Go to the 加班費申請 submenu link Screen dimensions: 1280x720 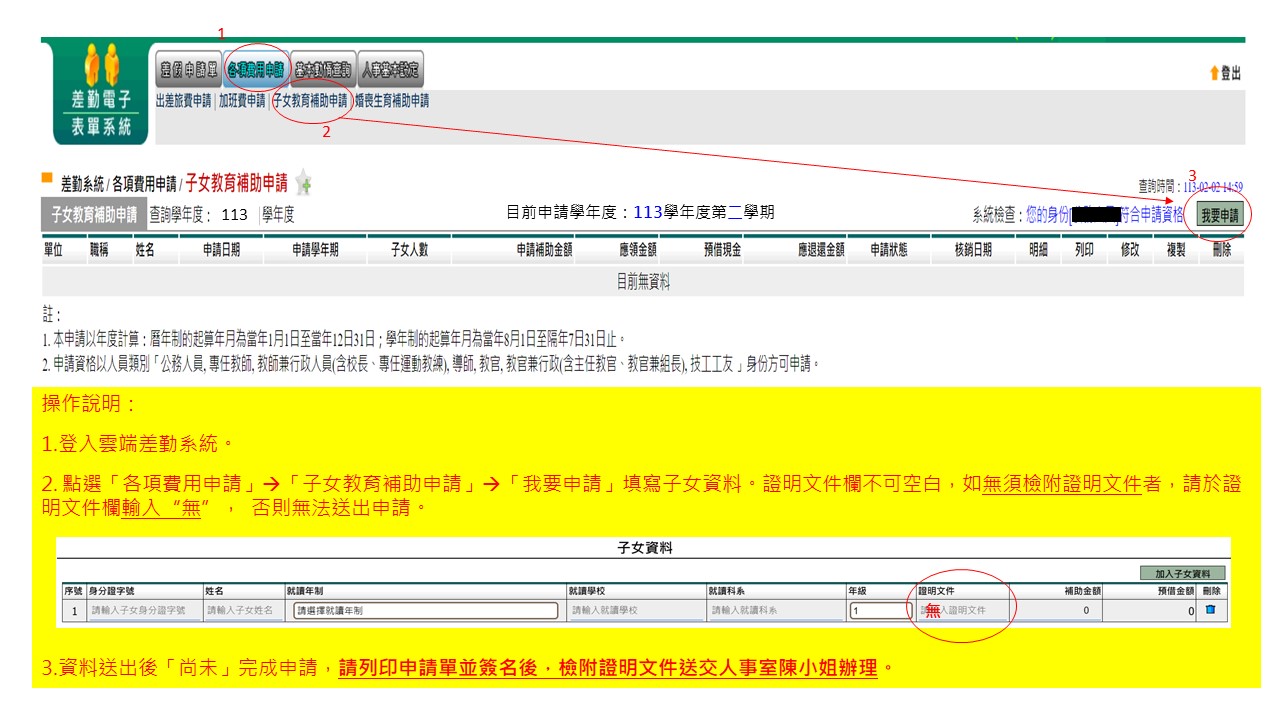pos(242,101)
